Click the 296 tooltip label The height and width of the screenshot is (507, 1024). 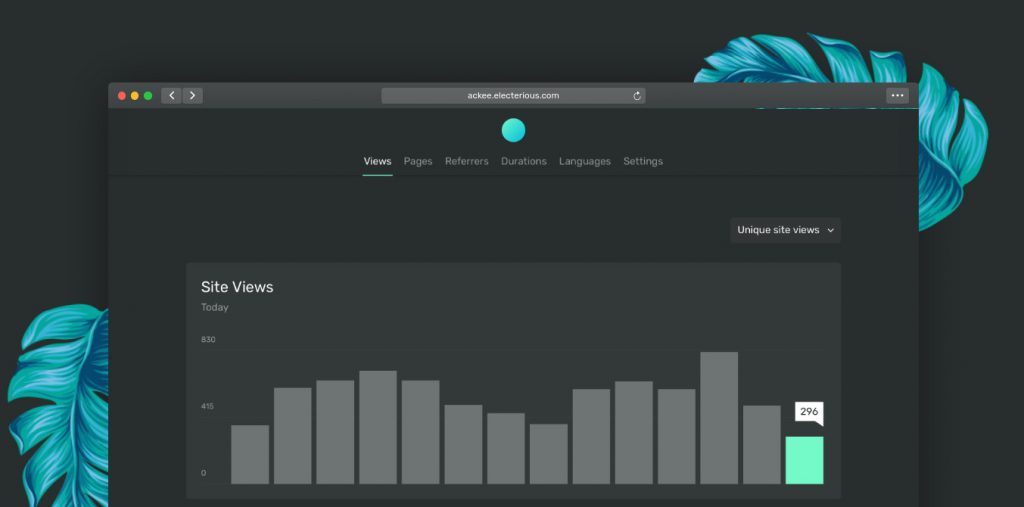pos(809,412)
